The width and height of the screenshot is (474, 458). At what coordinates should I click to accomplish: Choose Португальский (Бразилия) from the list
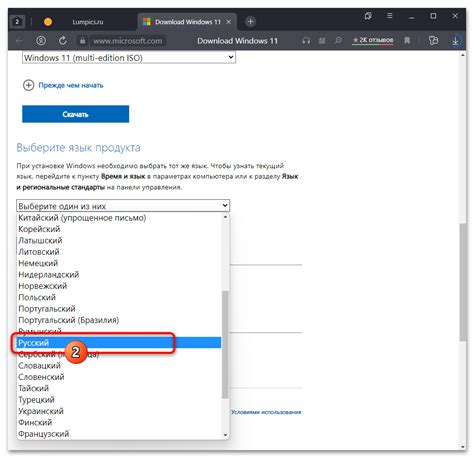click(x=119, y=320)
